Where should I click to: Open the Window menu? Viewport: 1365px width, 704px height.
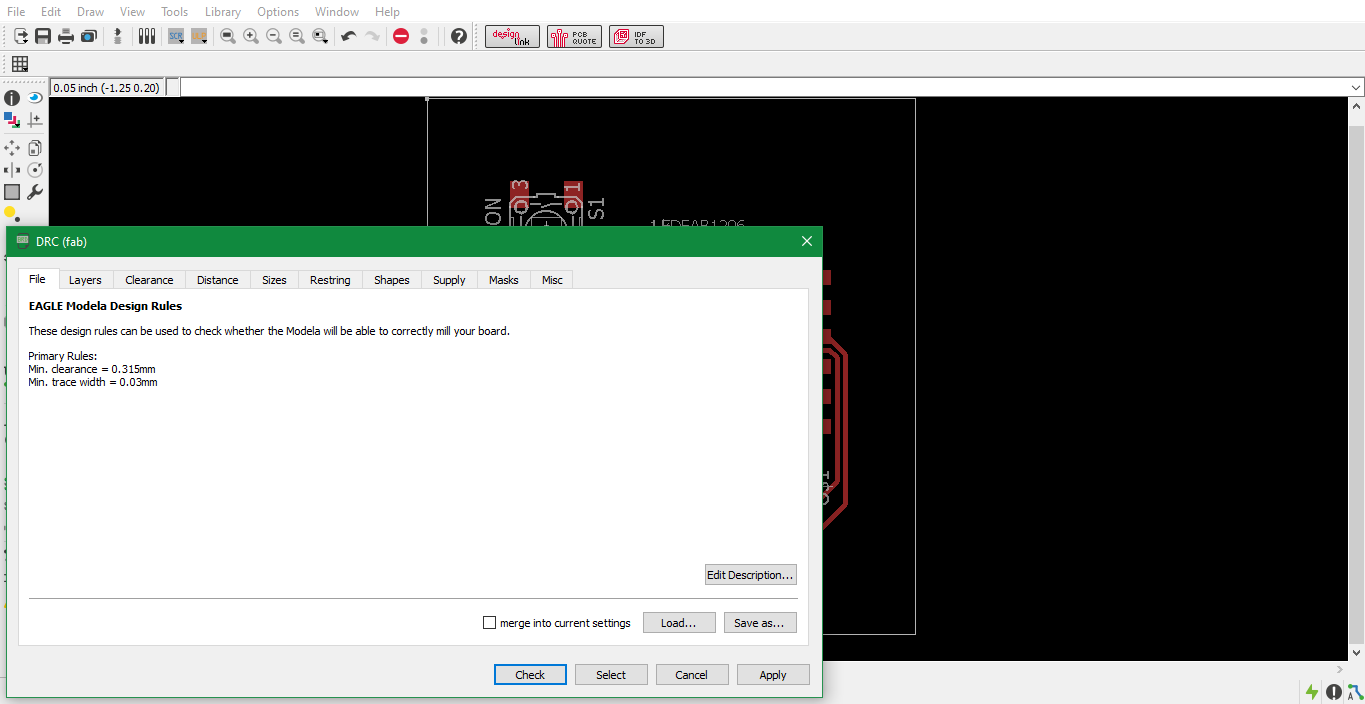[337, 12]
